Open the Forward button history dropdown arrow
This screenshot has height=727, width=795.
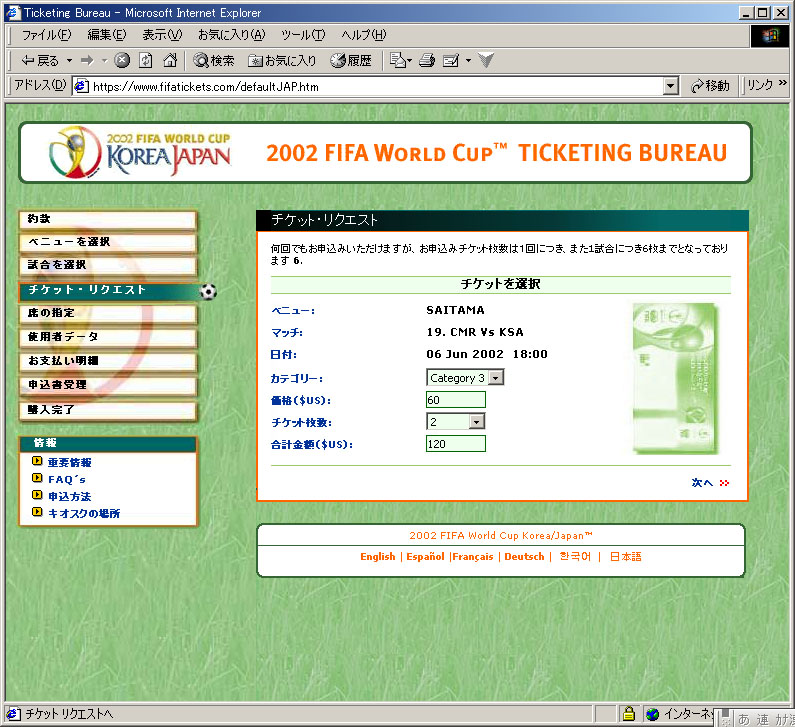tap(104, 60)
